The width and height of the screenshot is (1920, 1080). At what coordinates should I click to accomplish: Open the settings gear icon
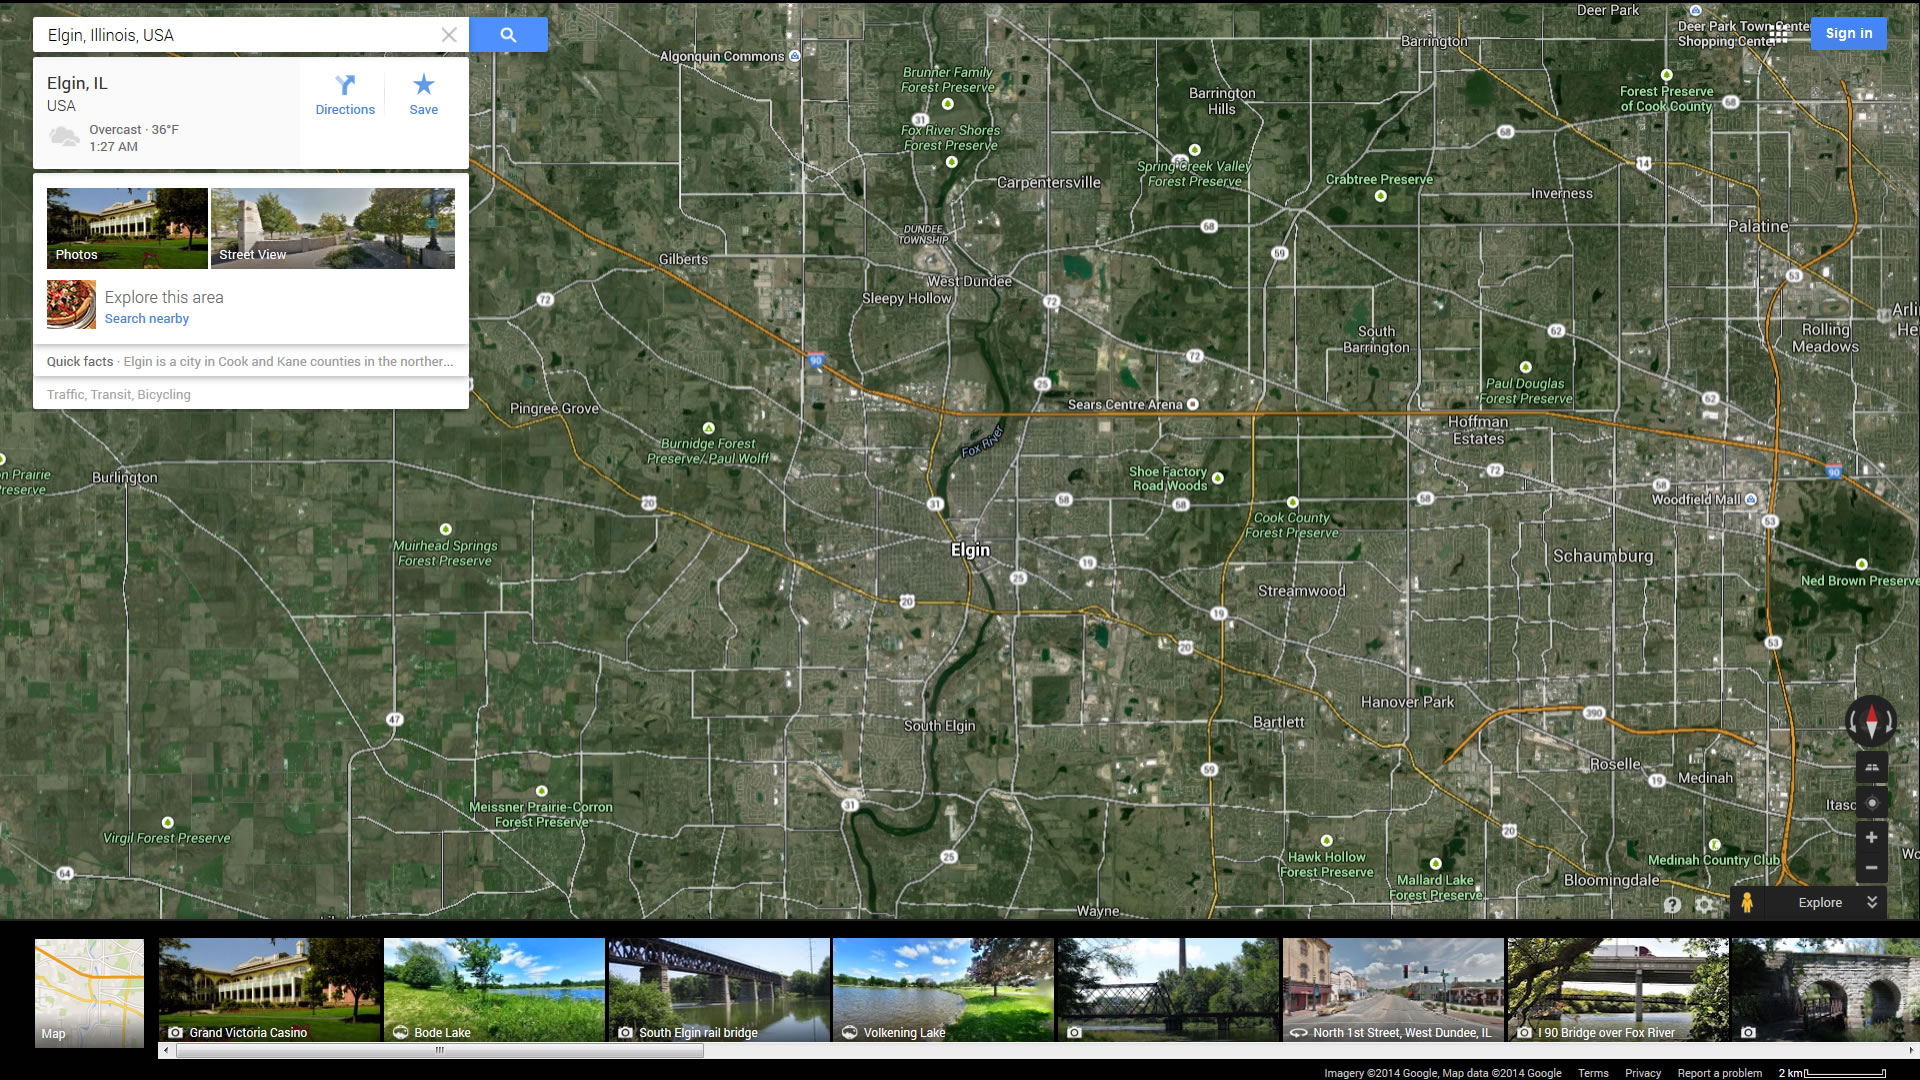coord(1705,905)
